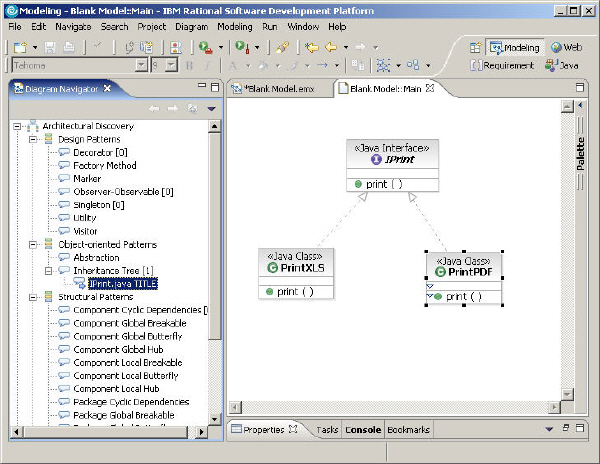Image resolution: width=600 pixels, height=464 pixels.
Task: Click the Back navigation yellow arrow
Action: pos(331,47)
